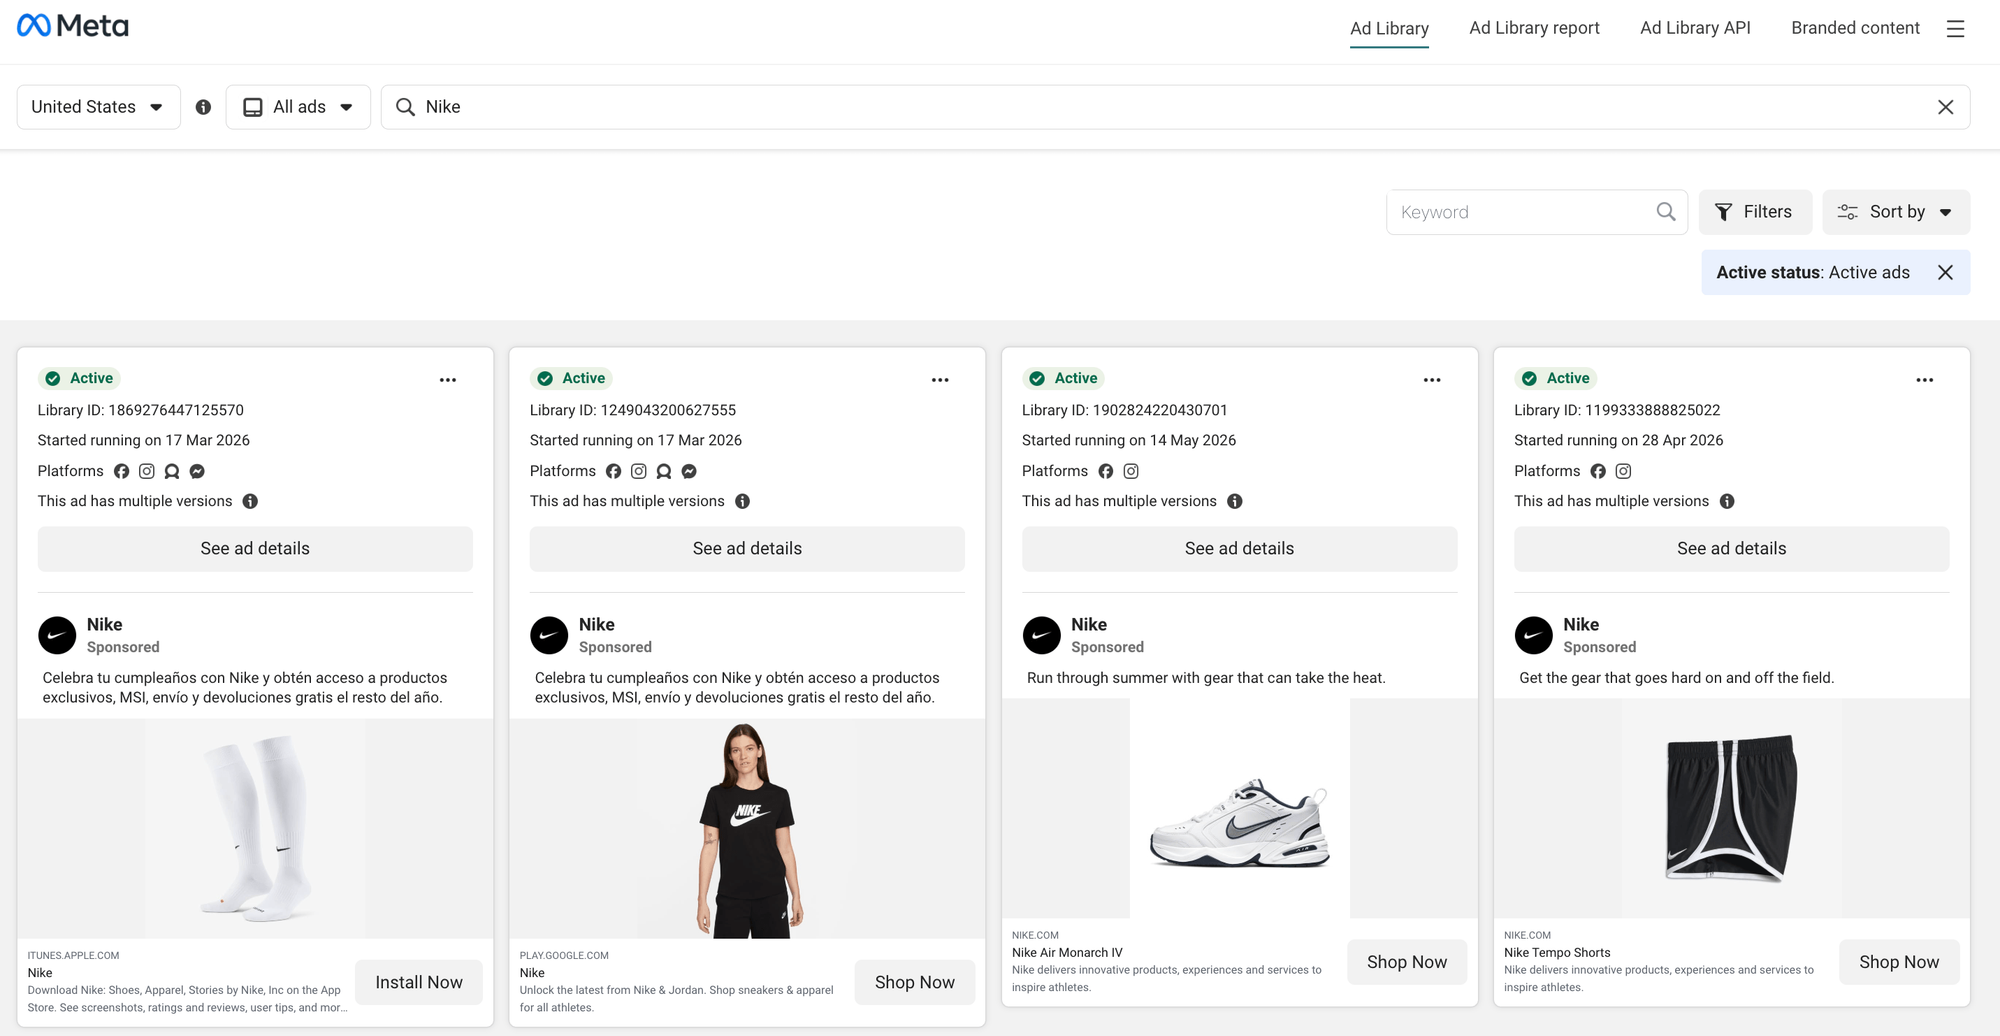The height and width of the screenshot is (1036, 2000).
Task: Click PLAY.GOOGLE.COM link text
Action: pos(564,956)
